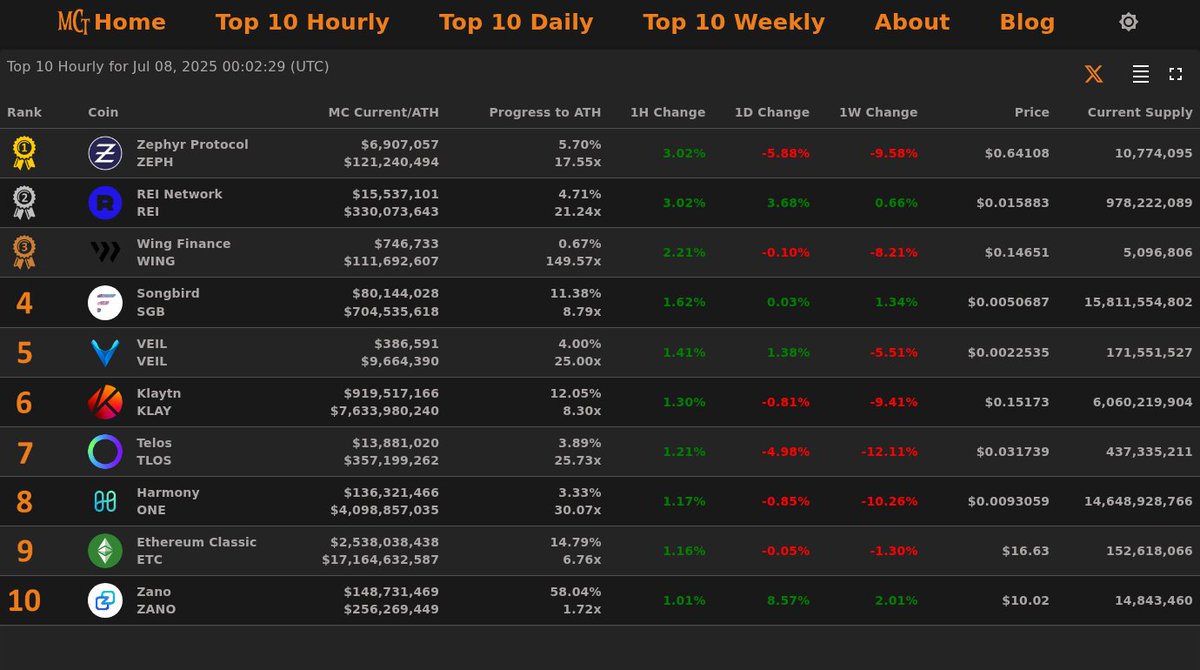
Task: Click rank number 7
Action: (x=24, y=453)
